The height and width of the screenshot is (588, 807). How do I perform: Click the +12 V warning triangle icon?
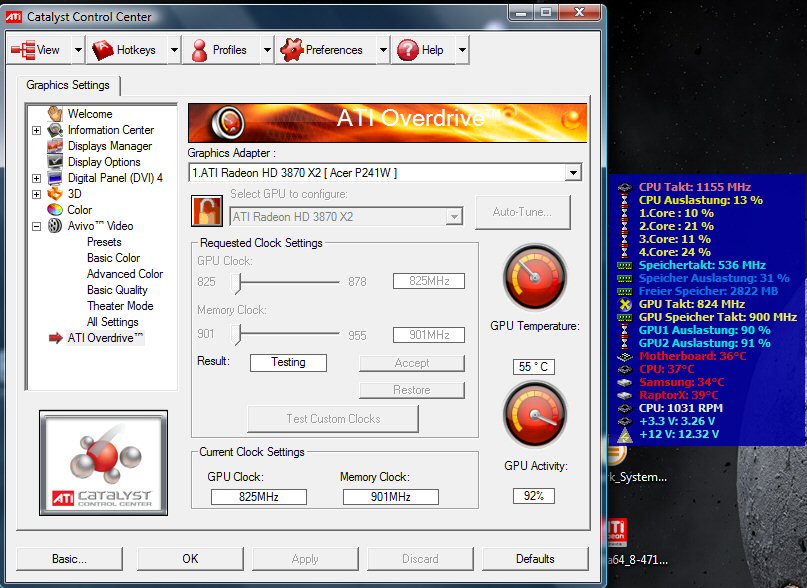(x=624, y=435)
